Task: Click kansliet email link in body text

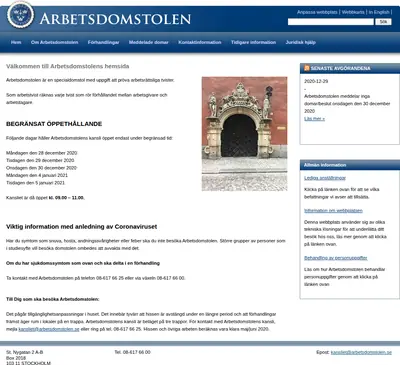Action: tap(49, 329)
